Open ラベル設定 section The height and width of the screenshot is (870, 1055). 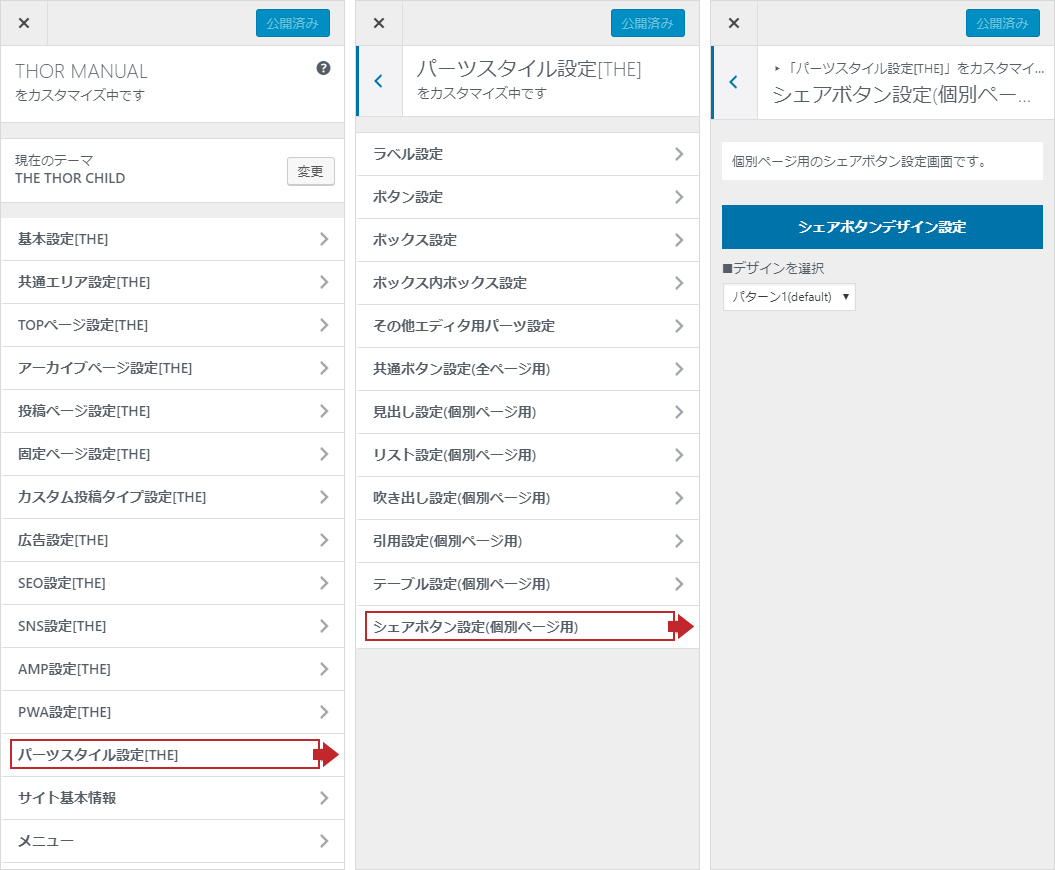coord(527,154)
